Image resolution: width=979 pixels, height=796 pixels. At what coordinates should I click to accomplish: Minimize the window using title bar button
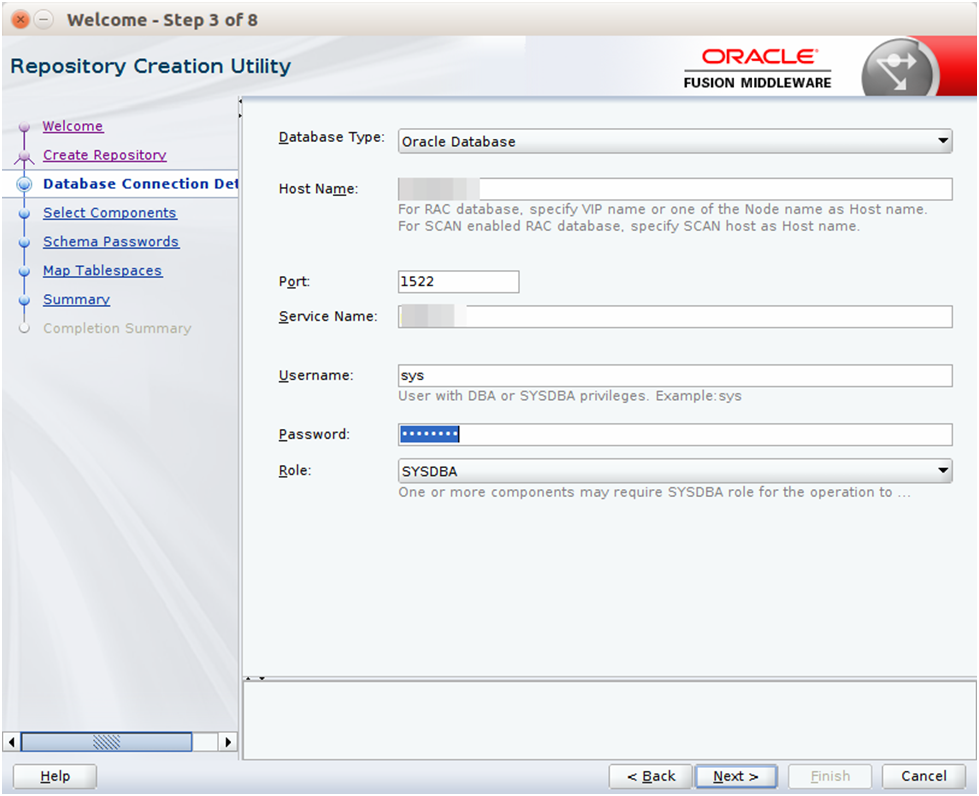pyautogui.click(x=43, y=19)
